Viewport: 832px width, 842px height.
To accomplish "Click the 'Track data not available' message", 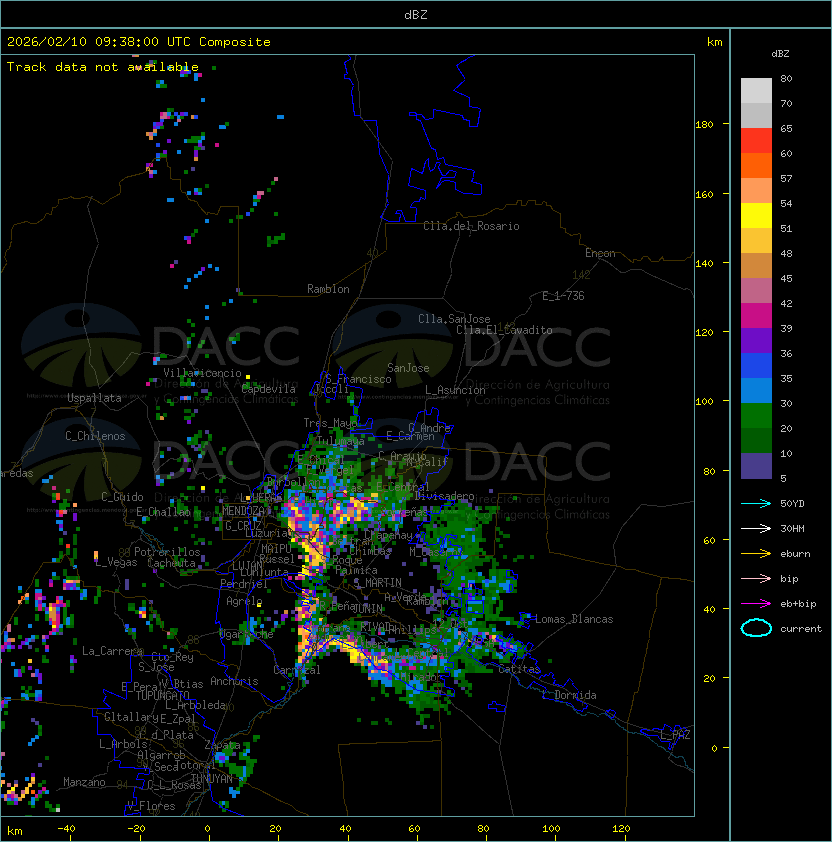I will 103,67.
